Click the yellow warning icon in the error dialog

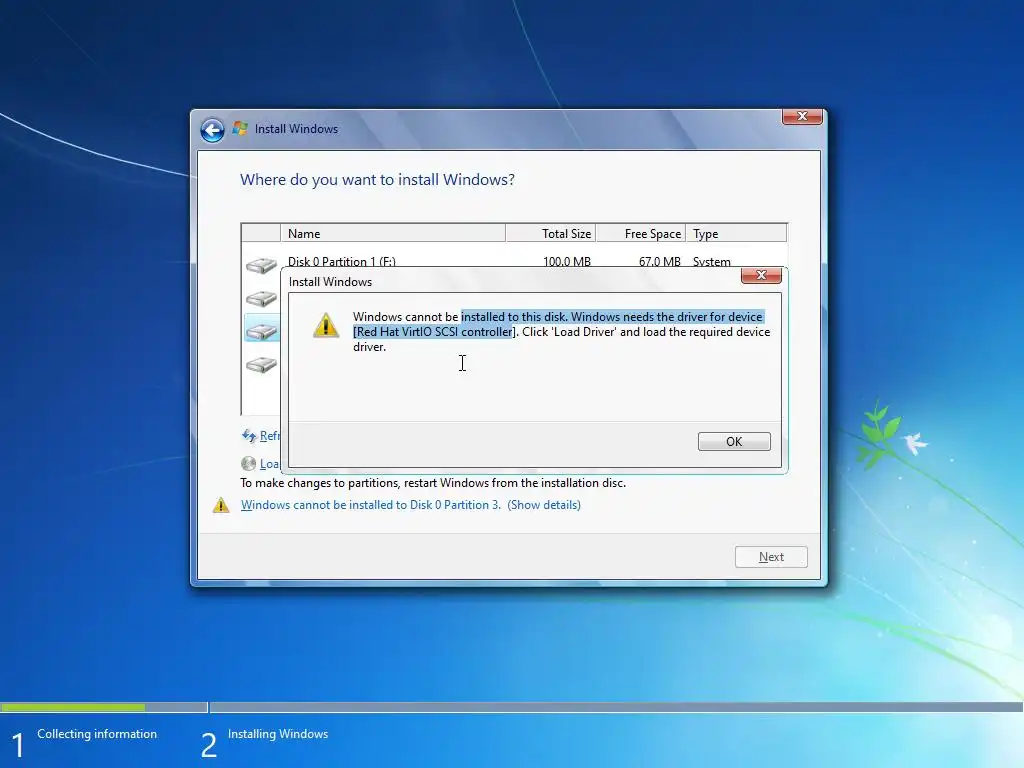326,325
